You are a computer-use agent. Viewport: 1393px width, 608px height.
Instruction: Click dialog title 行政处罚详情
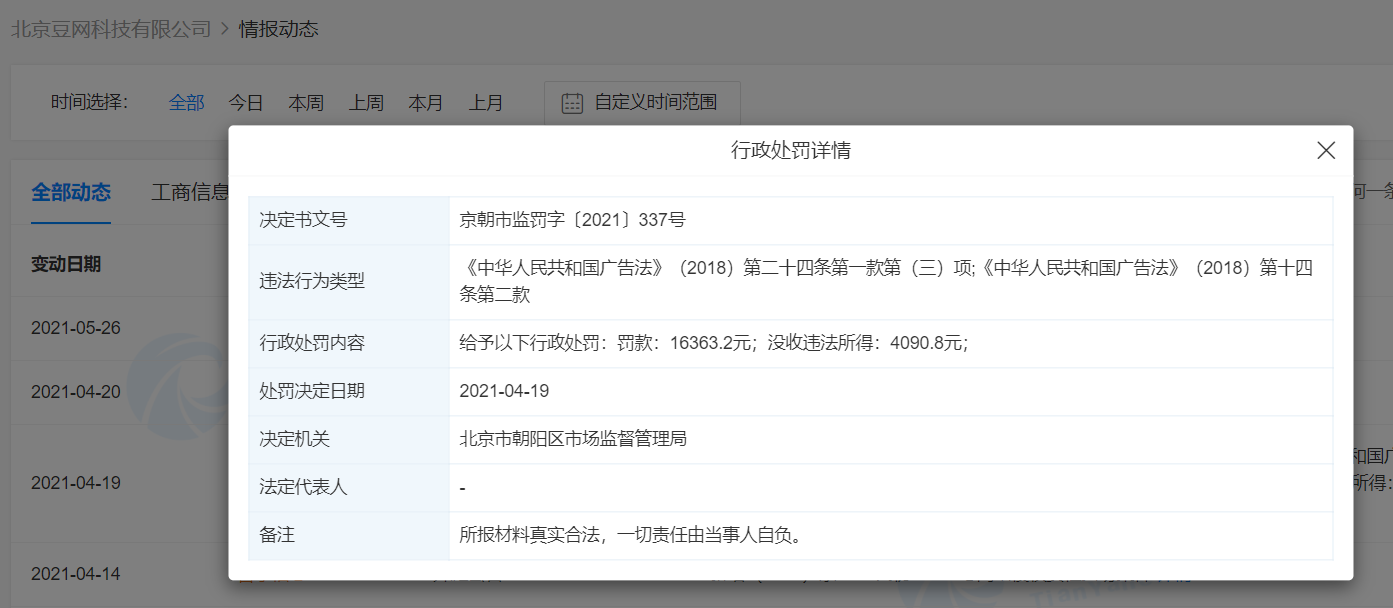[791, 151]
